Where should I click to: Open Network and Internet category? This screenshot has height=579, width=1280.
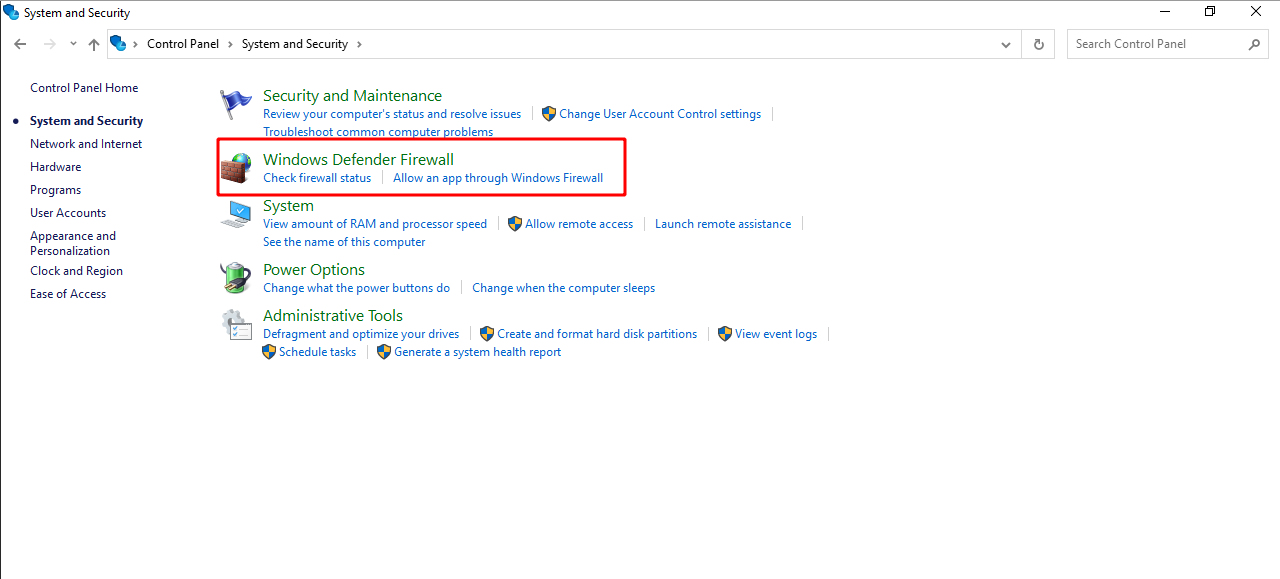click(86, 144)
